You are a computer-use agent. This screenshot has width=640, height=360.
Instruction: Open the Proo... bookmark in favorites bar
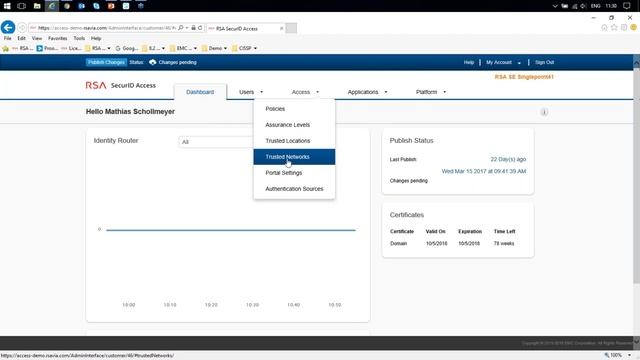[x=47, y=48]
